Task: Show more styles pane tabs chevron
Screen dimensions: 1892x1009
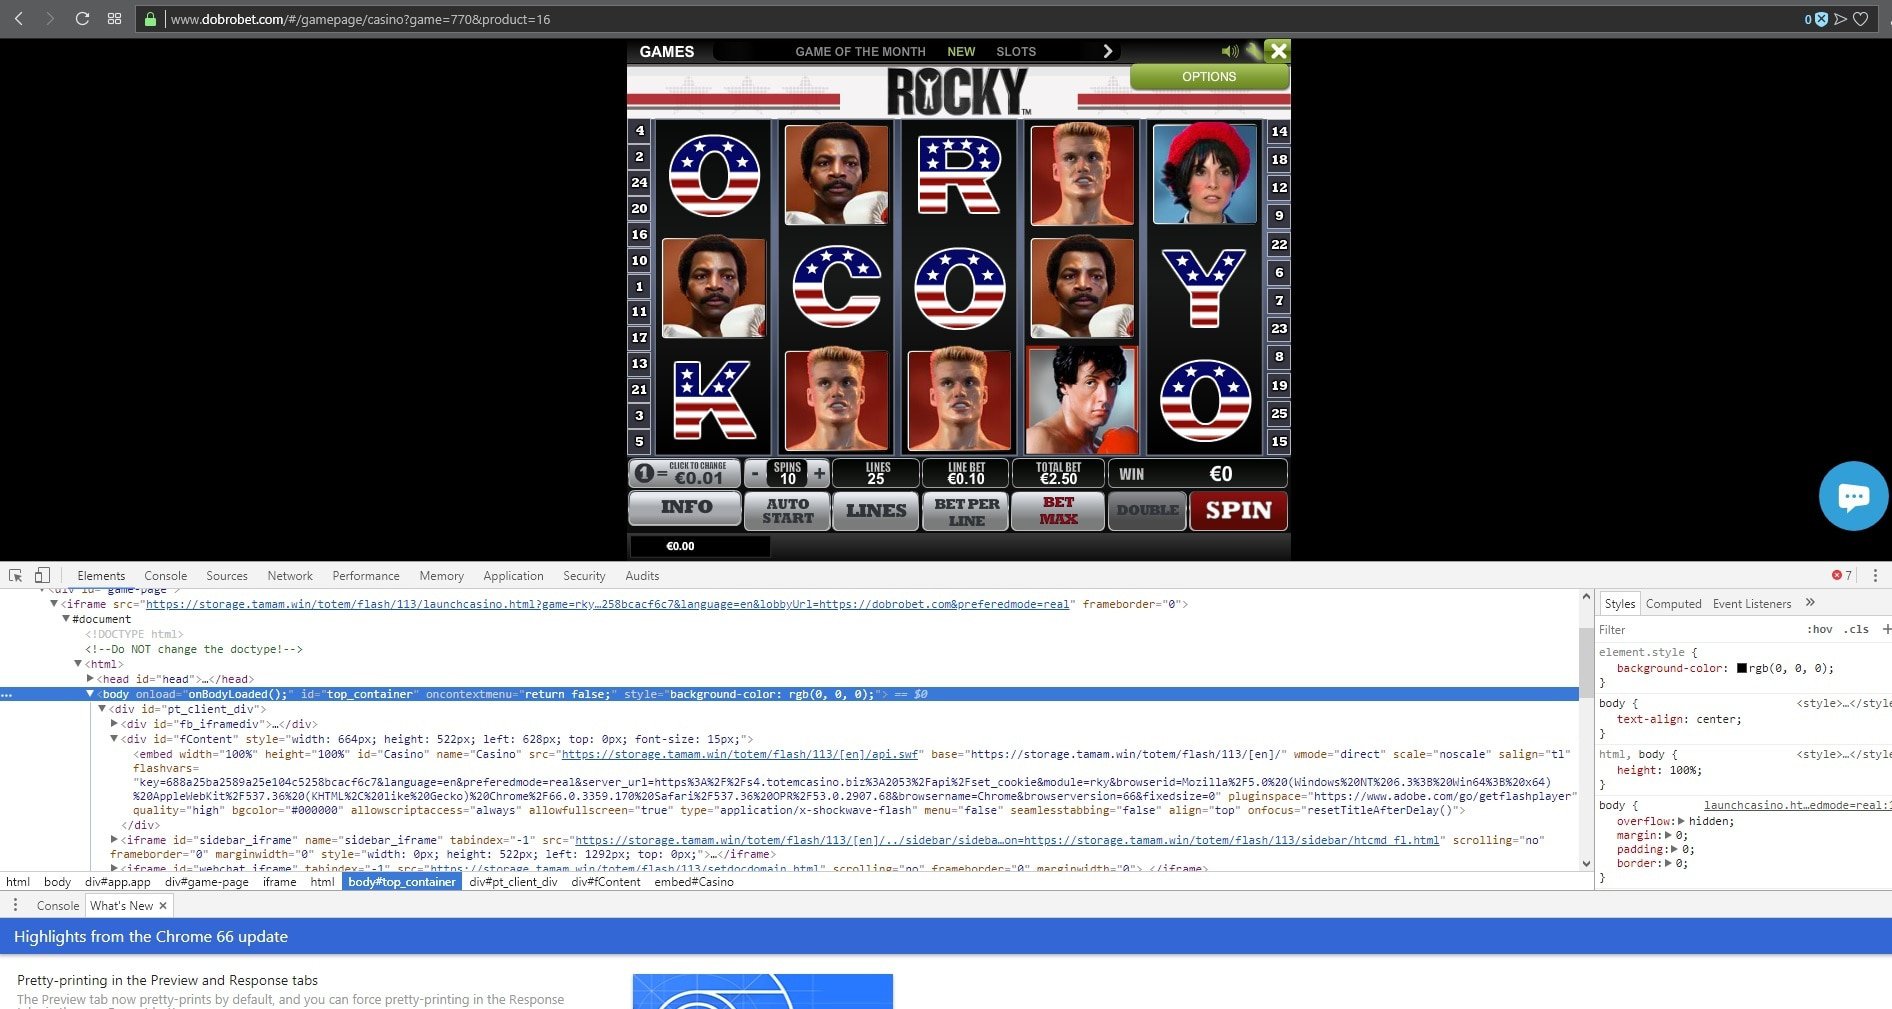Action: pos(1810,602)
